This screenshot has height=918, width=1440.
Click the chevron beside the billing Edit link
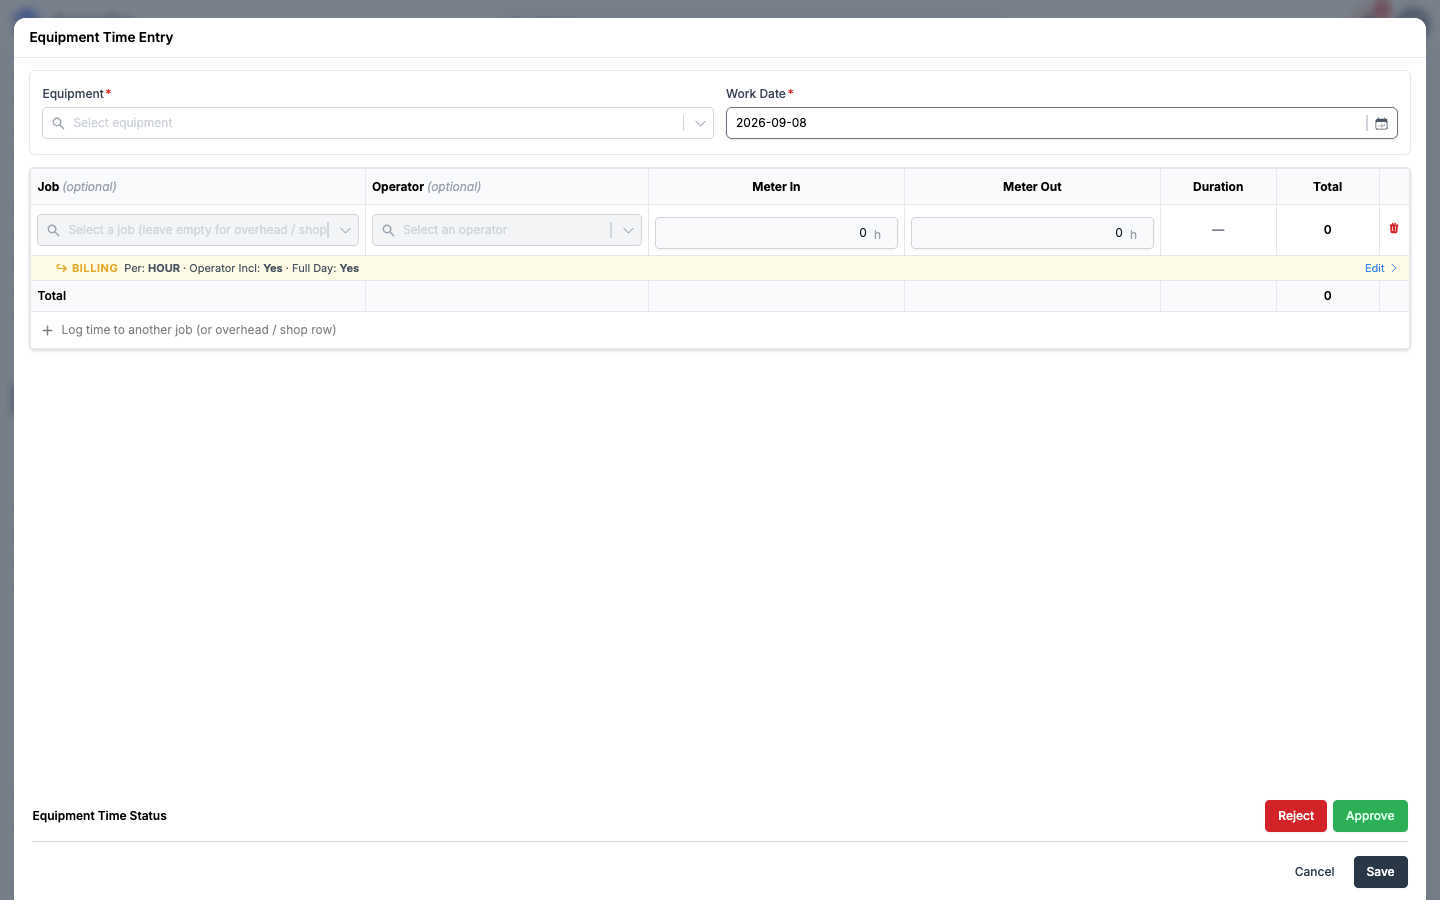click(x=1393, y=268)
